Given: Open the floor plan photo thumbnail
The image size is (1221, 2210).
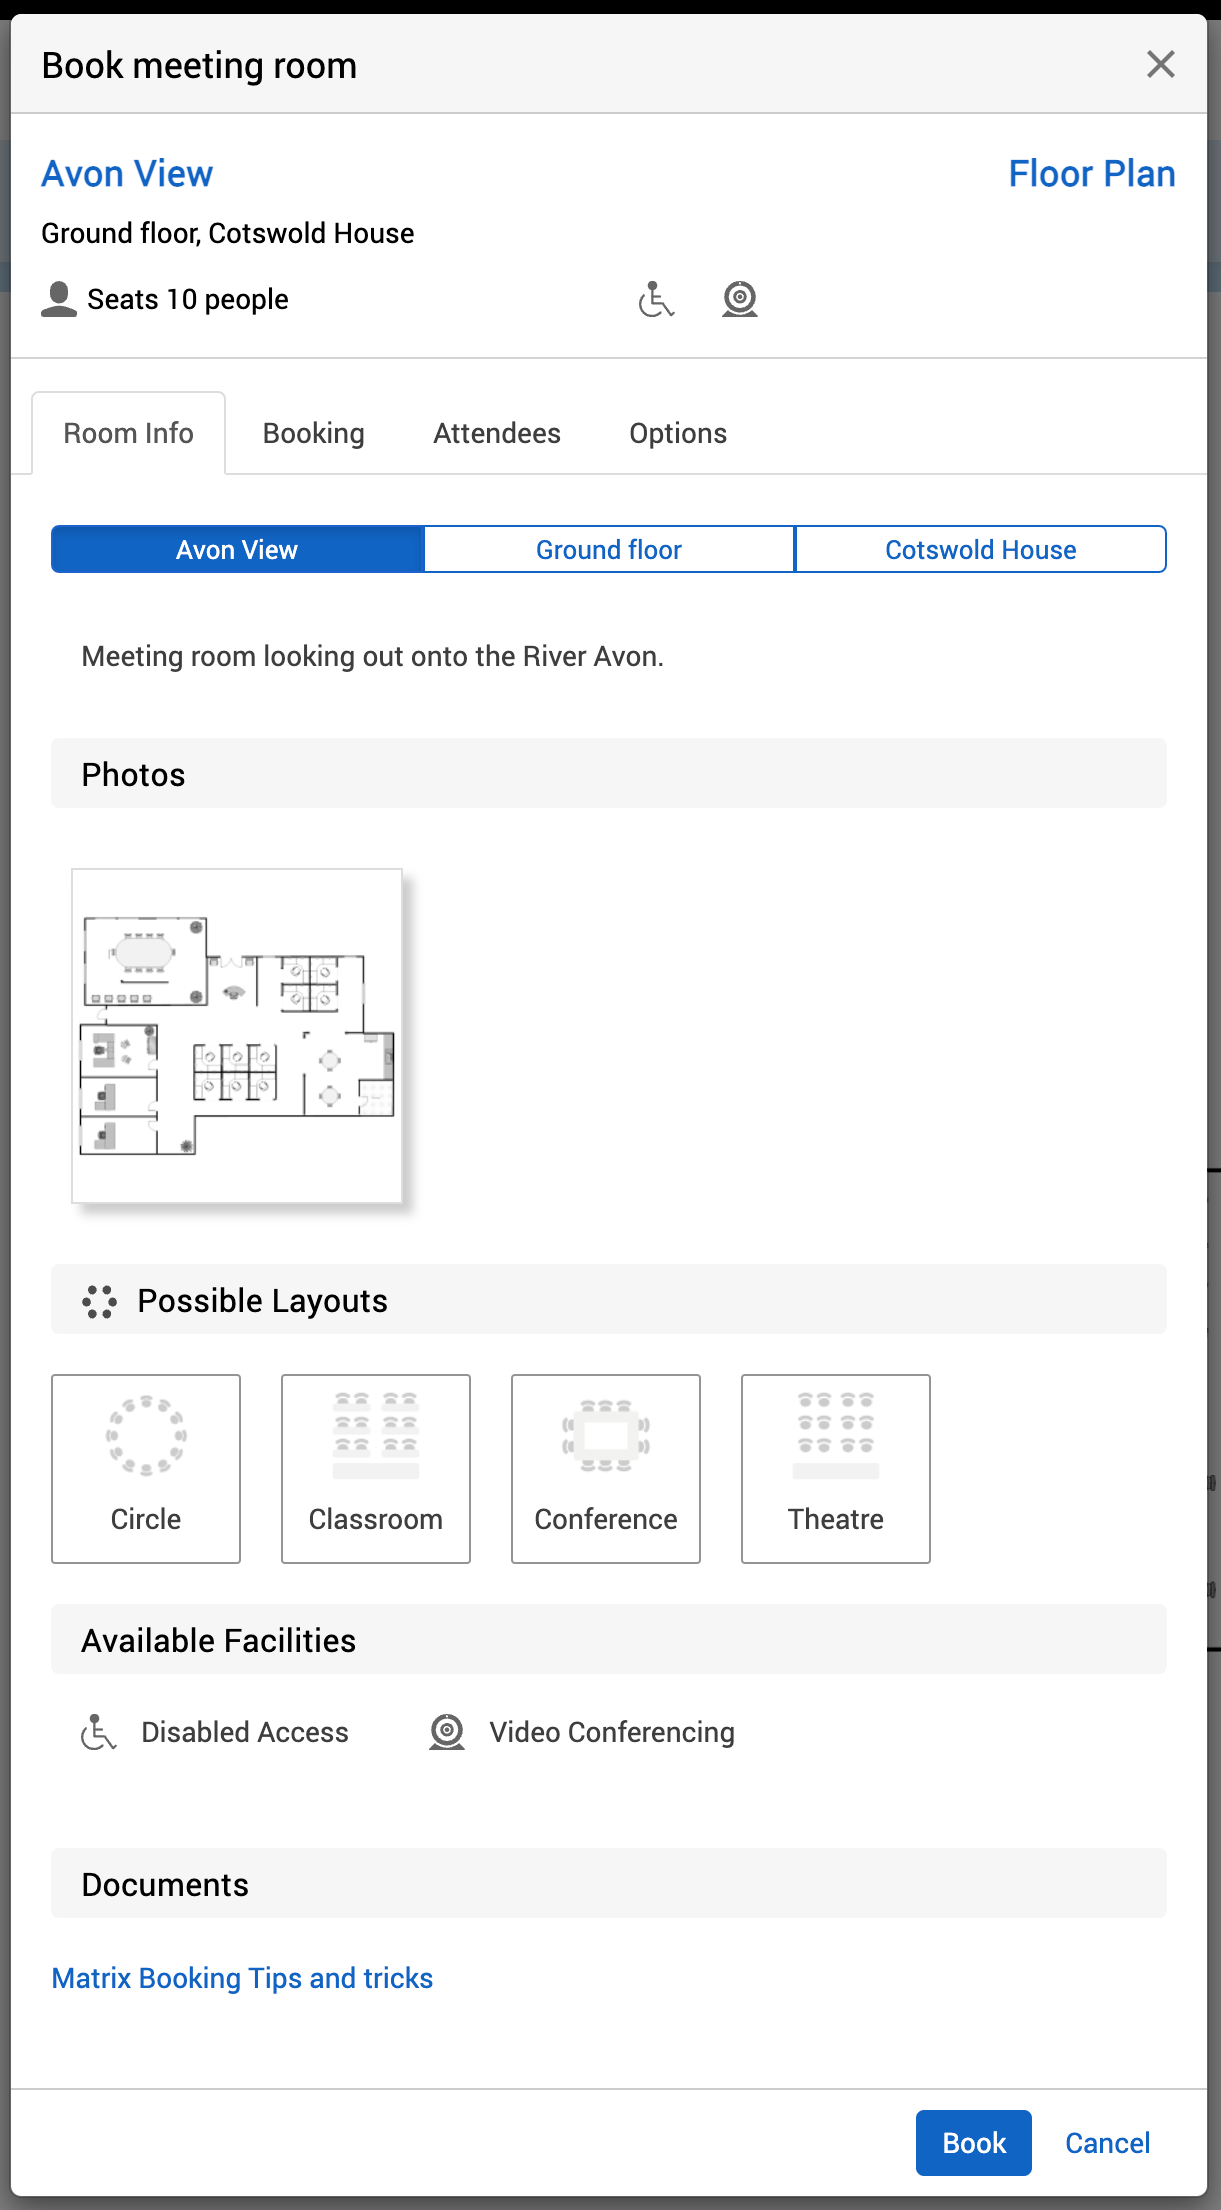Looking at the screenshot, I should [x=237, y=1036].
